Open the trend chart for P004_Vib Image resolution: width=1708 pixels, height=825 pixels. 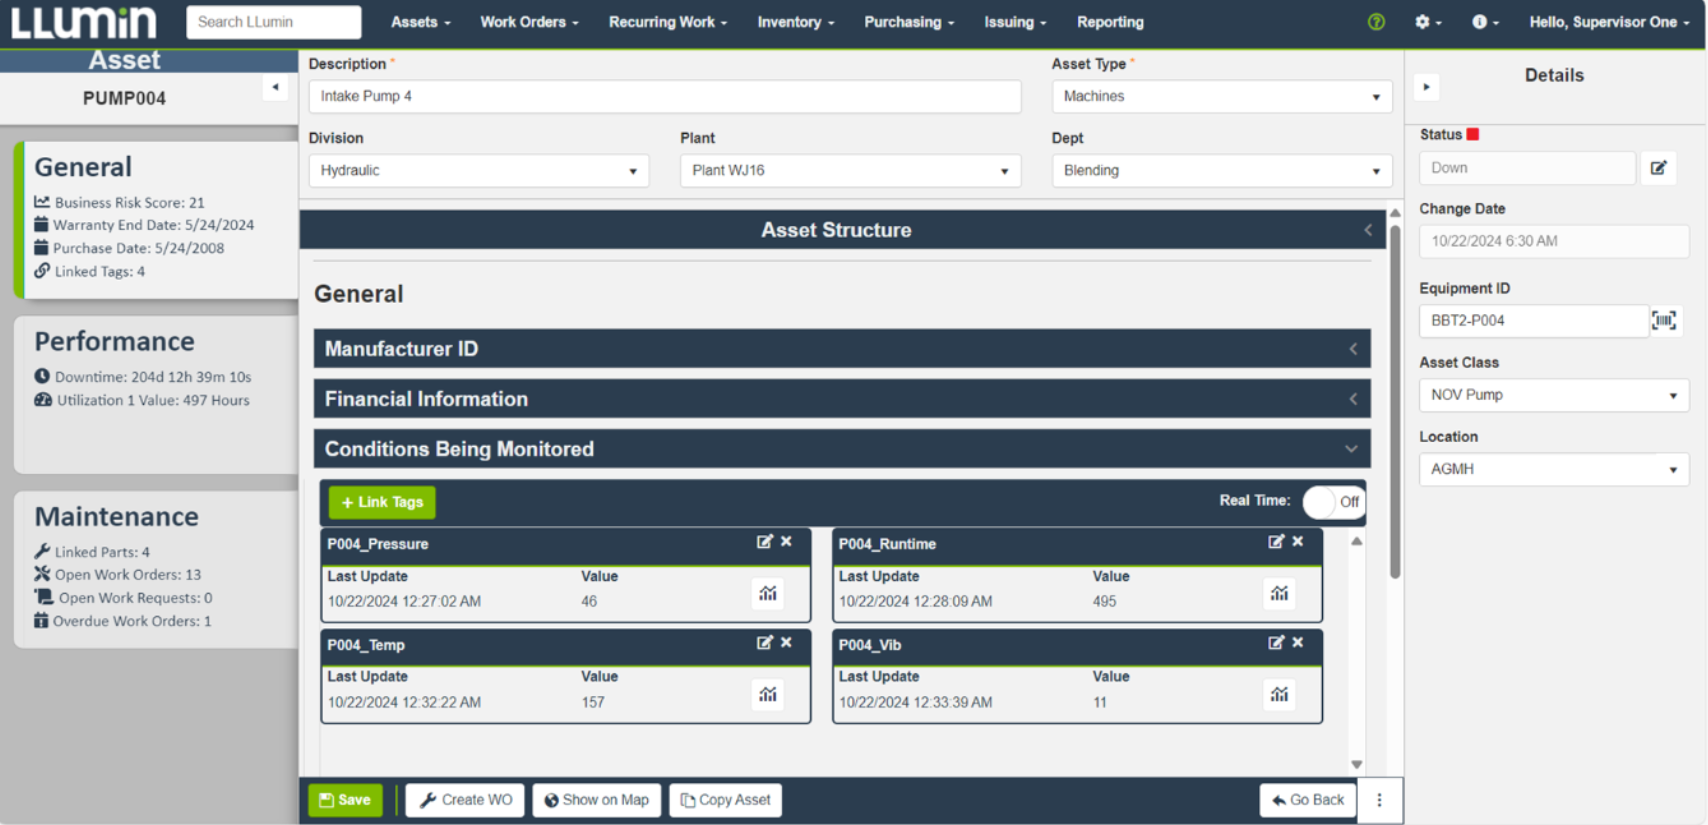point(1279,694)
